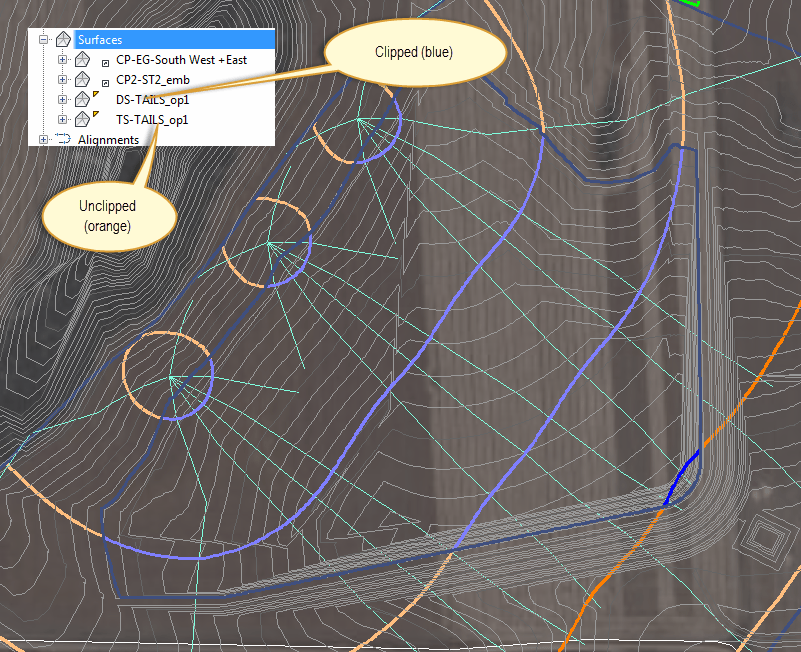Screen dimensions: 801x652
Task: Click the surface icon for DS-TAILS_op1
Action: [84, 98]
